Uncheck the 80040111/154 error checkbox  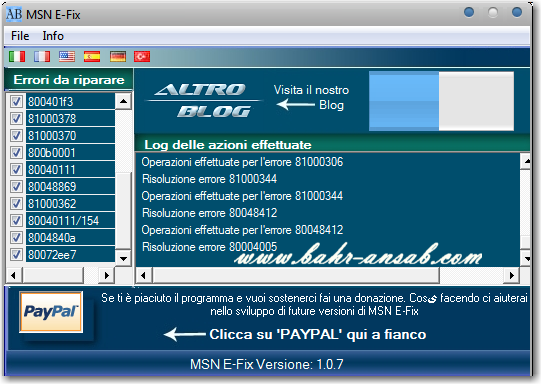point(16,220)
